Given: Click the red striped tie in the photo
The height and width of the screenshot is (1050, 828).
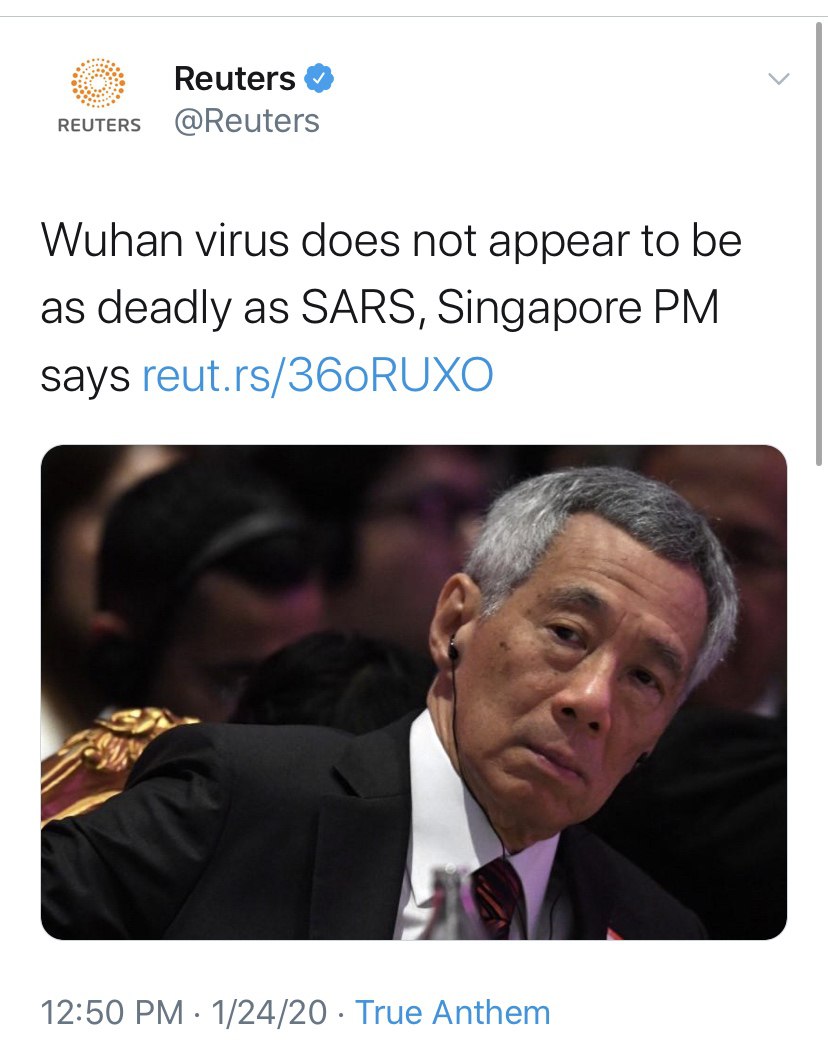Looking at the screenshot, I should 498,897.
